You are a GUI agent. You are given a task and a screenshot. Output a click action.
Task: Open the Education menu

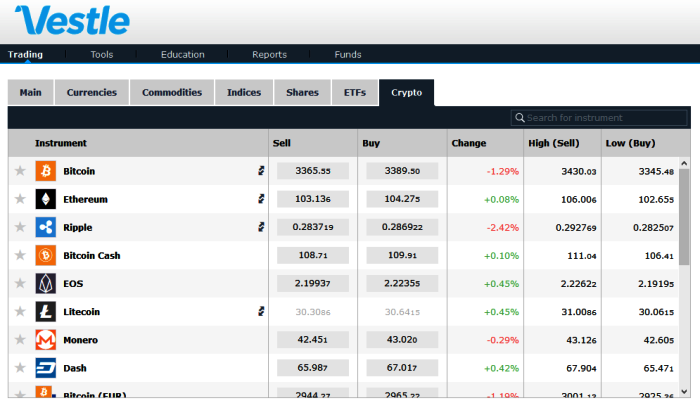pos(183,54)
